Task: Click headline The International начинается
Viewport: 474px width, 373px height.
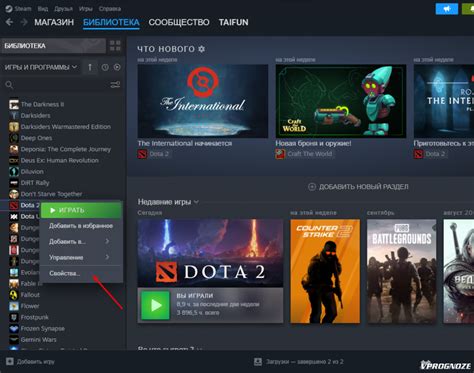Action: (185, 143)
